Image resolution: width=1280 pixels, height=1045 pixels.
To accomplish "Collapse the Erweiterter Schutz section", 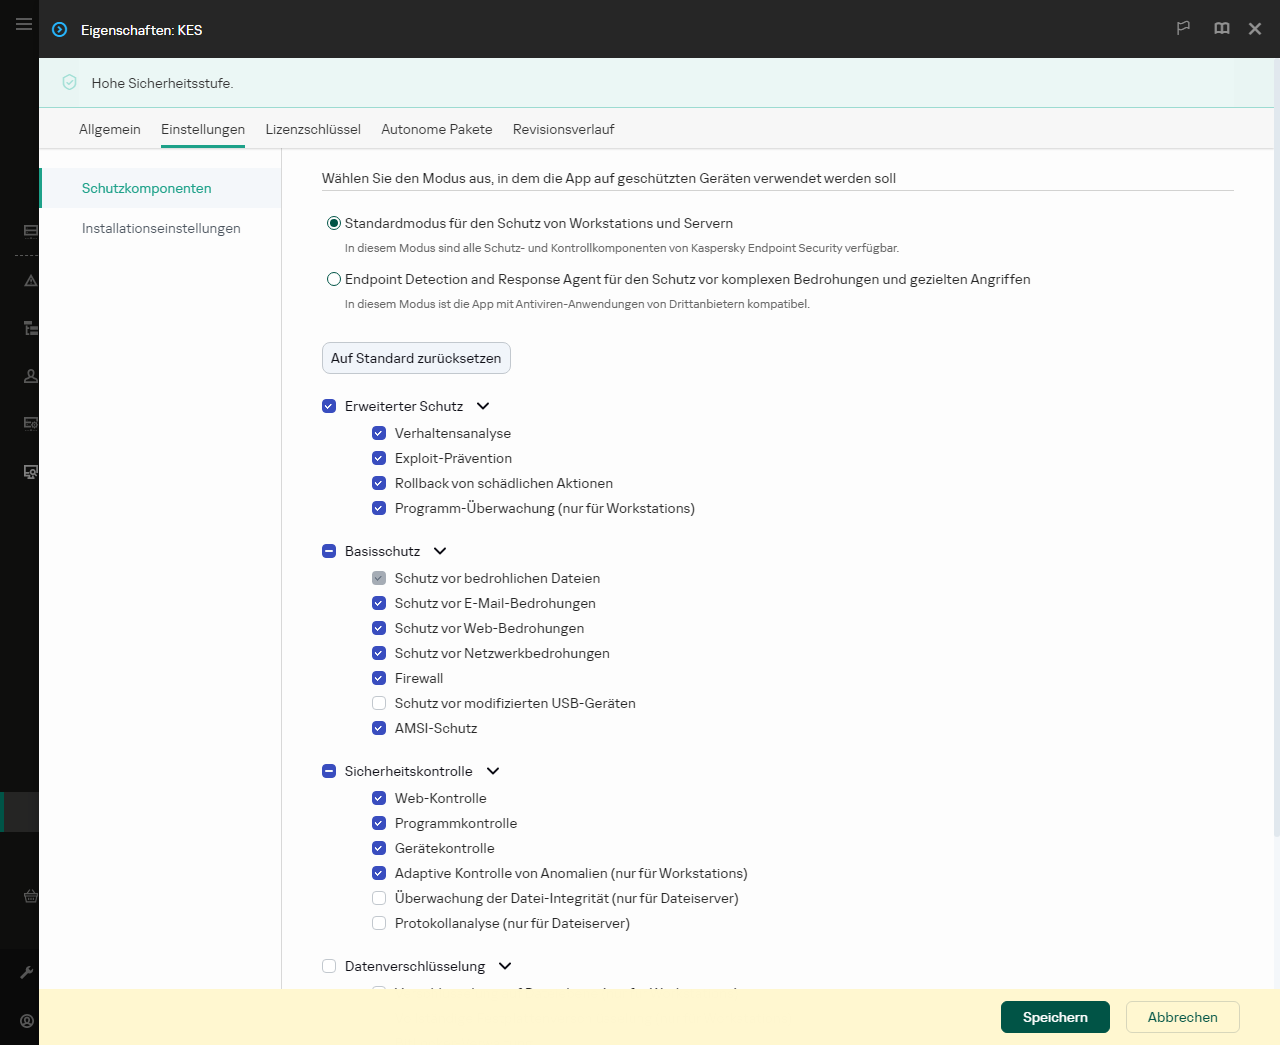I will click(483, 406).
